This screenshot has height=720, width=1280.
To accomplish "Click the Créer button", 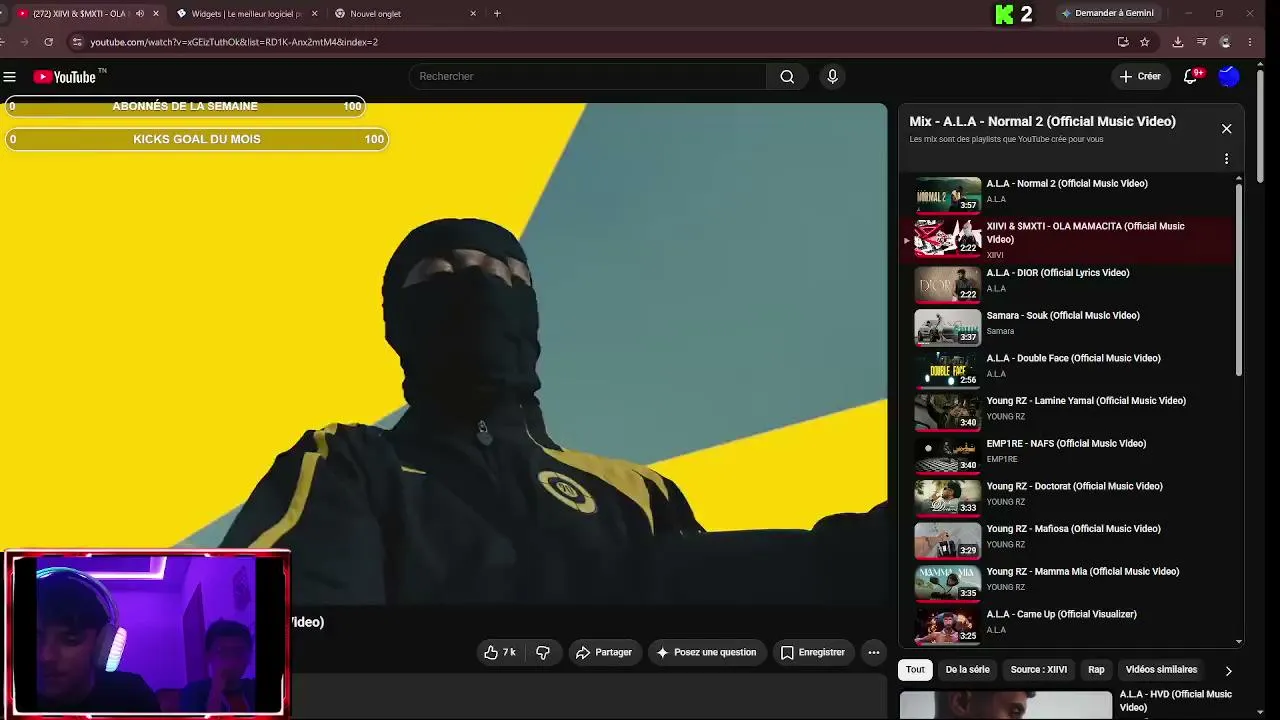I will pyautogui.click(x=1140, y=77).
